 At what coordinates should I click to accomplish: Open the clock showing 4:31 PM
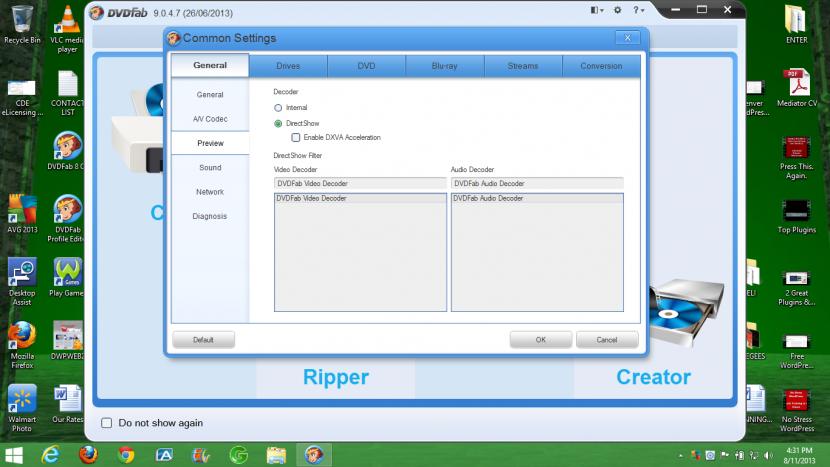799,455
